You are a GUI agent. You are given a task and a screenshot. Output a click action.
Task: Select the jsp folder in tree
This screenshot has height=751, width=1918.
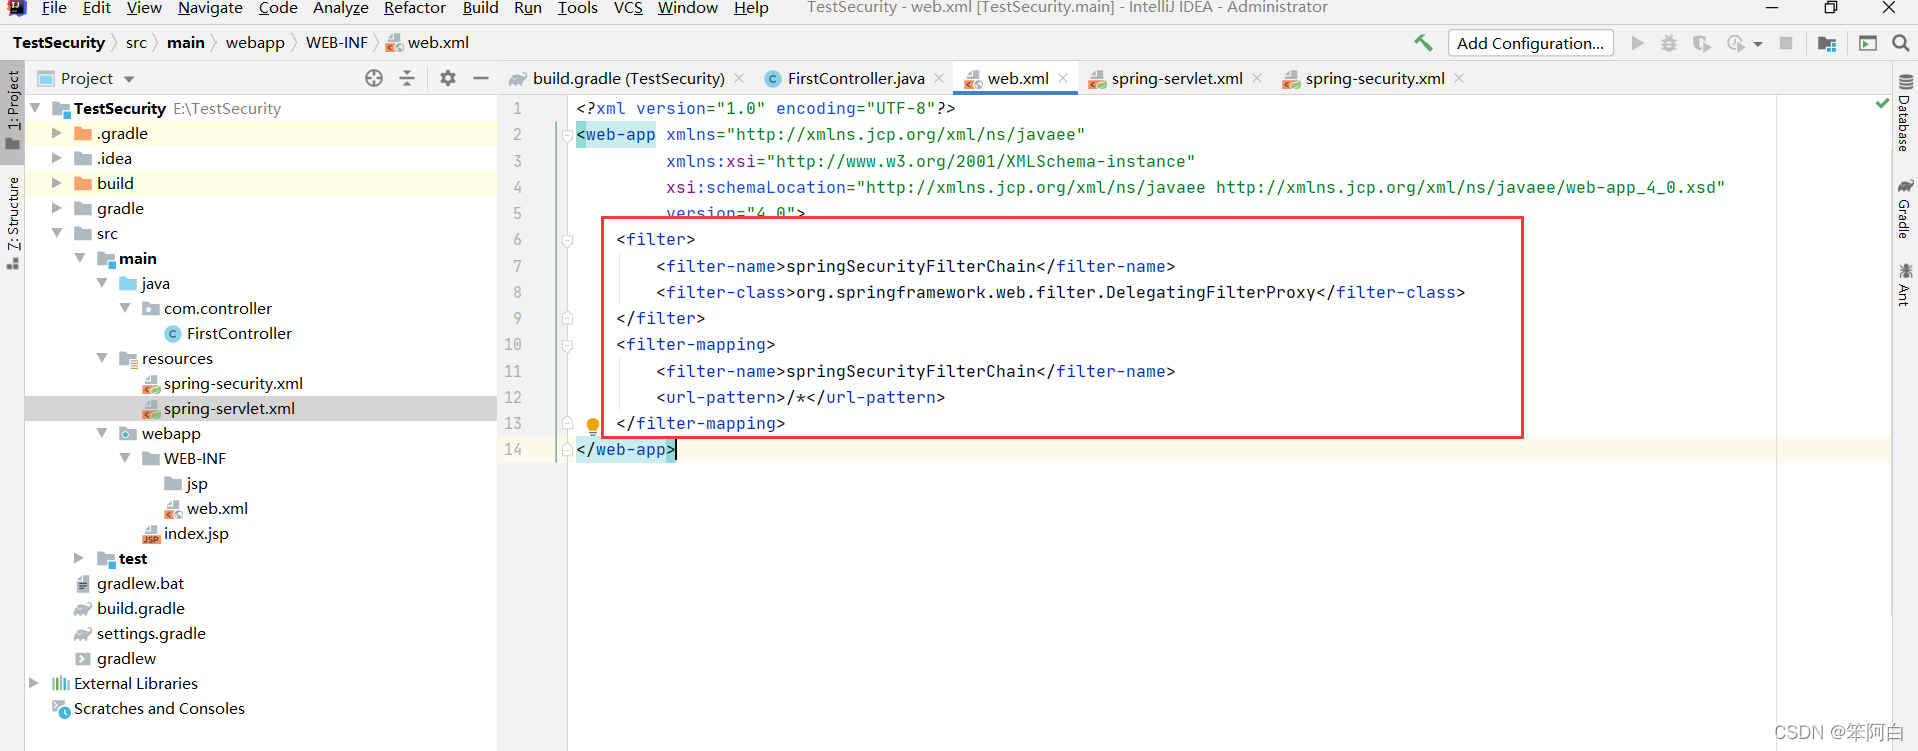coord(197,483)
